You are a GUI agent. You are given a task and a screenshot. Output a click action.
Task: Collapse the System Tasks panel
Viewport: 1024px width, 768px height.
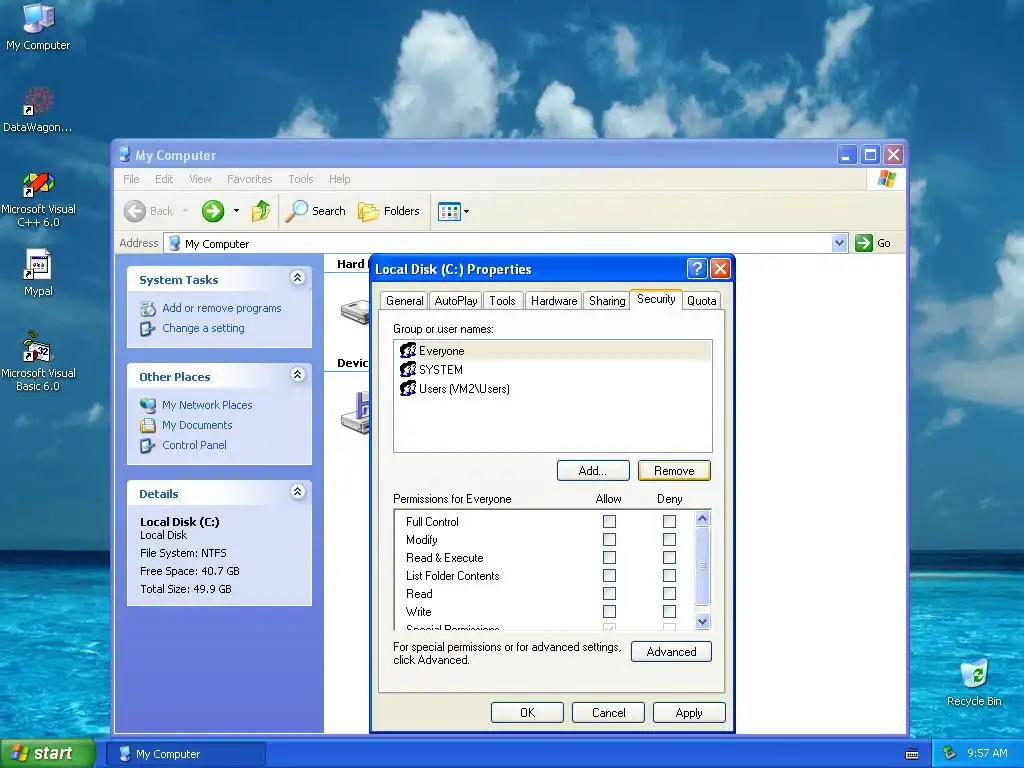[x=297, y=278]
